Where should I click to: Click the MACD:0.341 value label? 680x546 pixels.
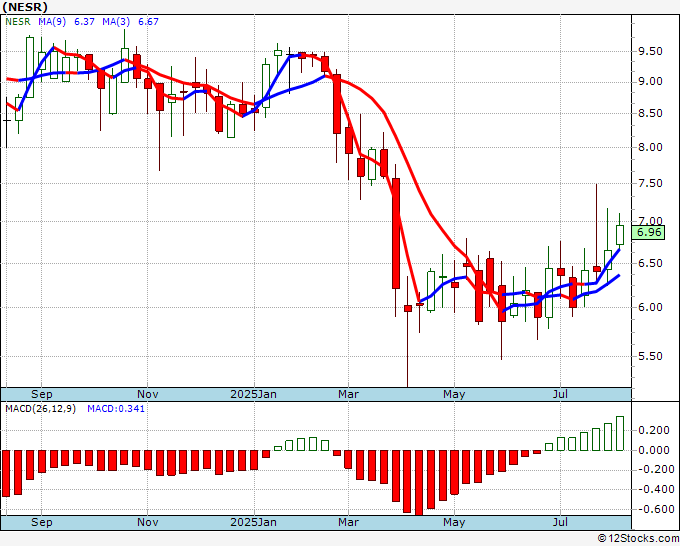pyautogui.click(x=116, y=409)
